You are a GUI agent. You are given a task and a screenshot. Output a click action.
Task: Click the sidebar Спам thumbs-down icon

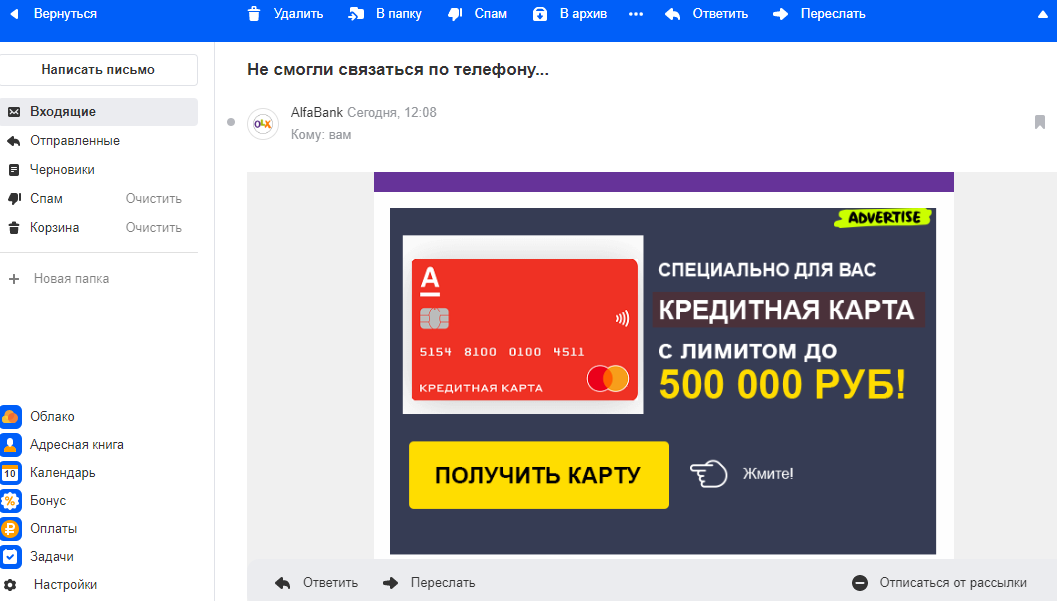(13, 199)
